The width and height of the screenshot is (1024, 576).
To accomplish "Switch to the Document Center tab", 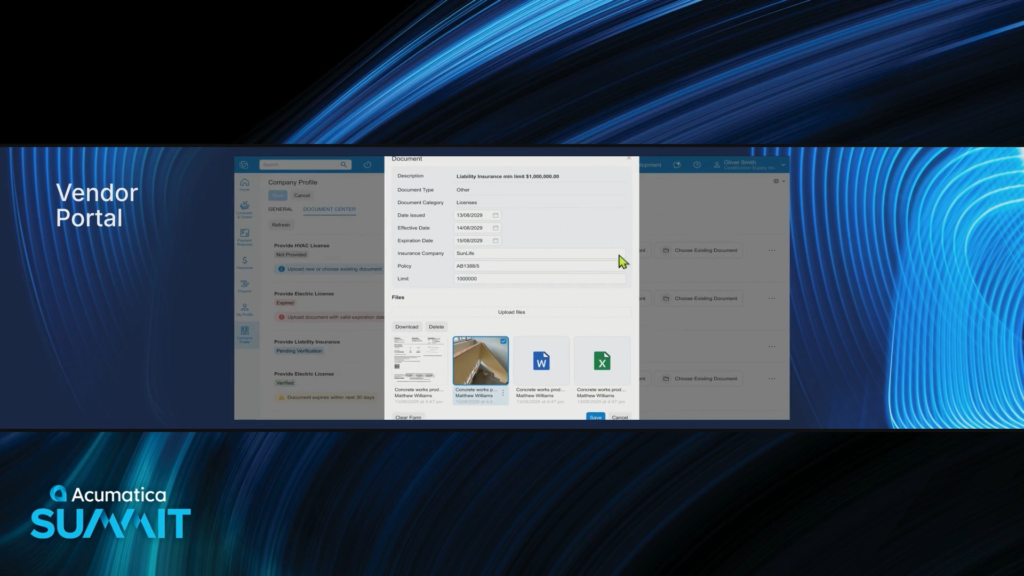I will coord(329,209).
